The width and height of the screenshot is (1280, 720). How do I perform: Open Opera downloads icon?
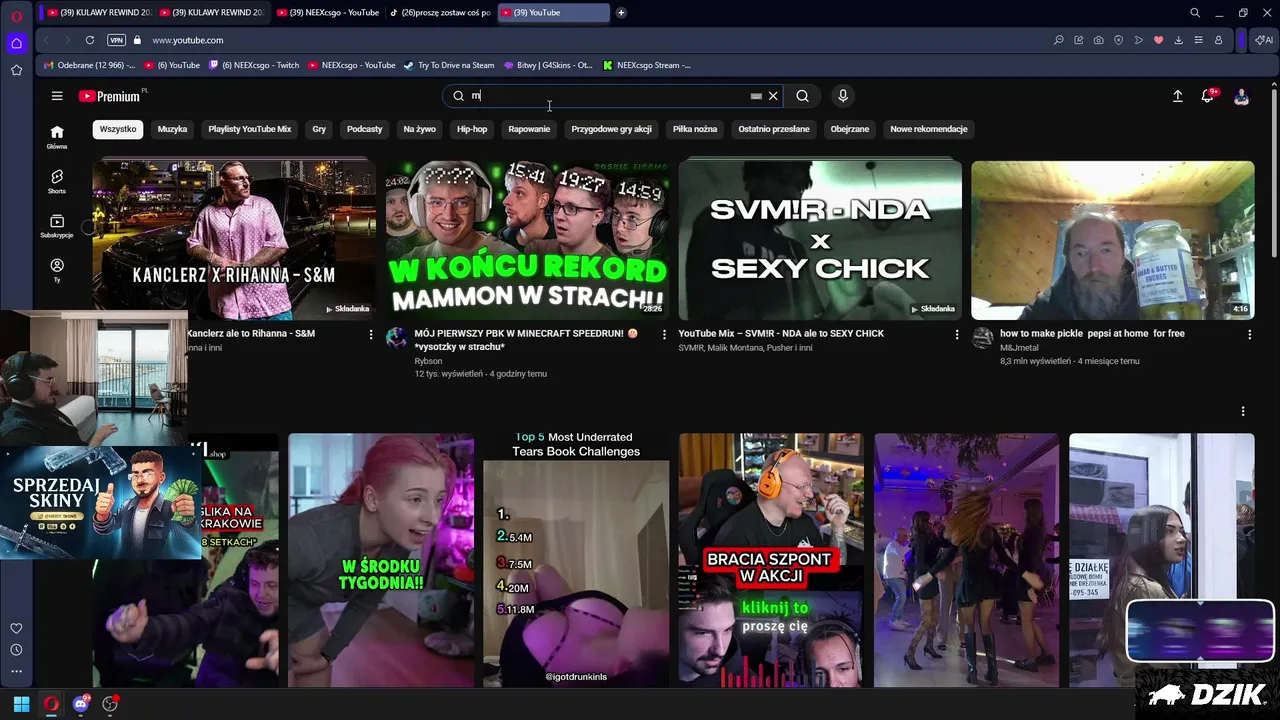point(1178,40)
